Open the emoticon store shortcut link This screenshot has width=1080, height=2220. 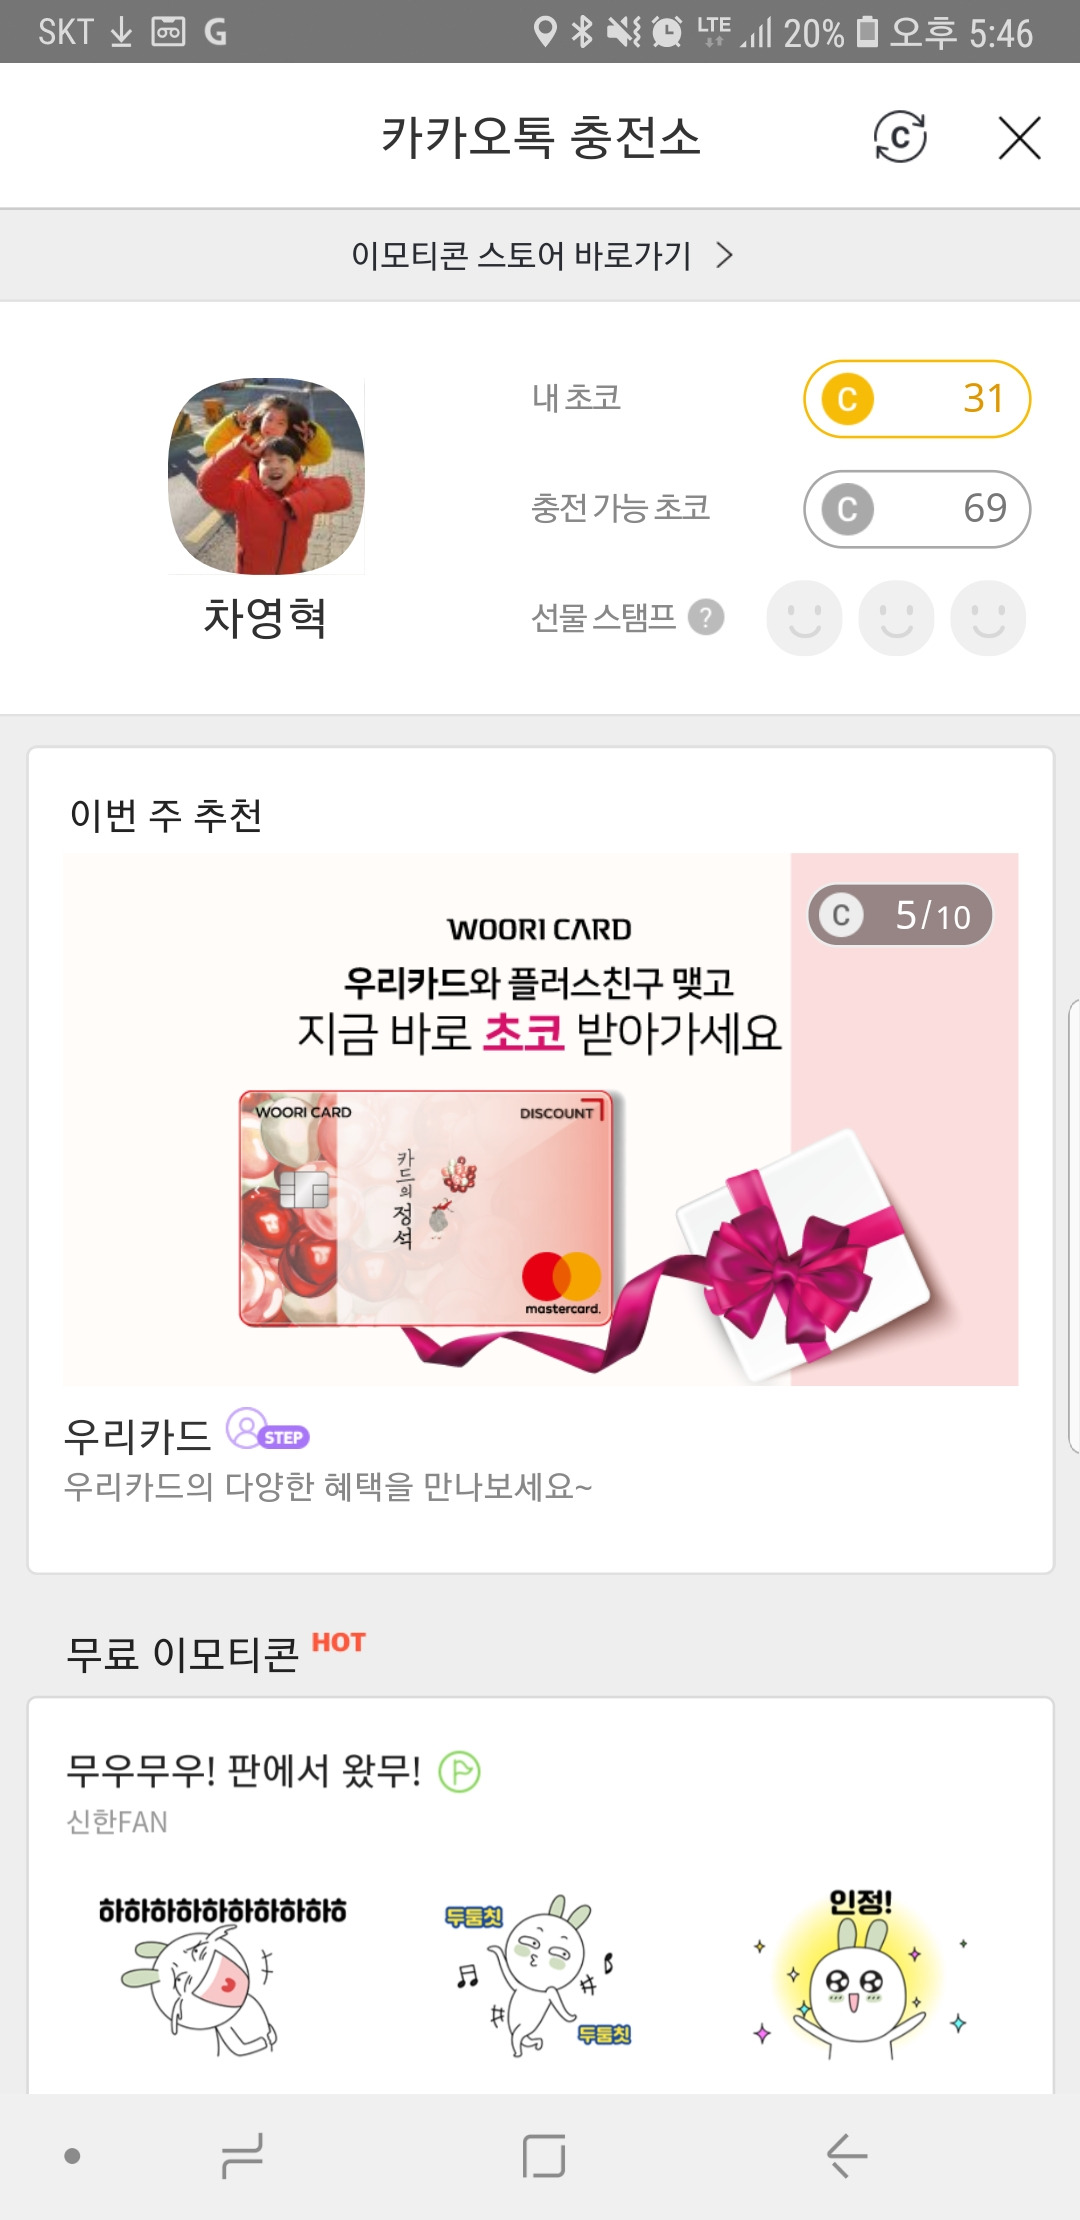click(540, 255)
